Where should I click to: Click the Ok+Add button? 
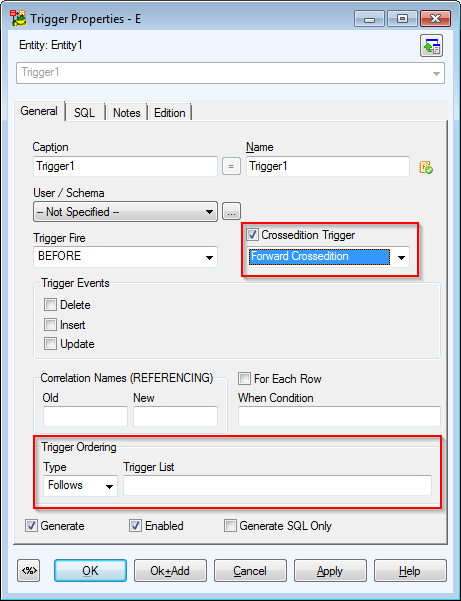pyautogui.click(x=170, y=571)
